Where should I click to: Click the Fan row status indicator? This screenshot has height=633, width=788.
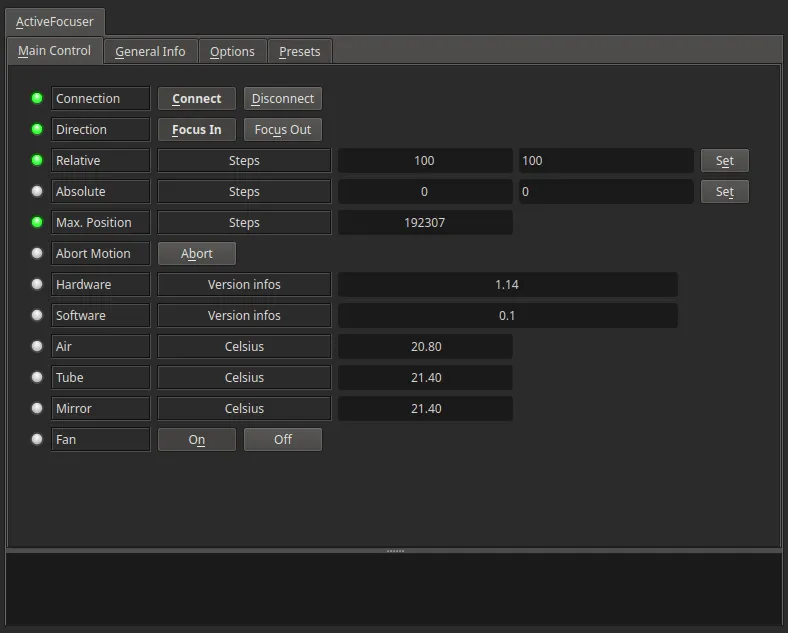coord(37,439)
